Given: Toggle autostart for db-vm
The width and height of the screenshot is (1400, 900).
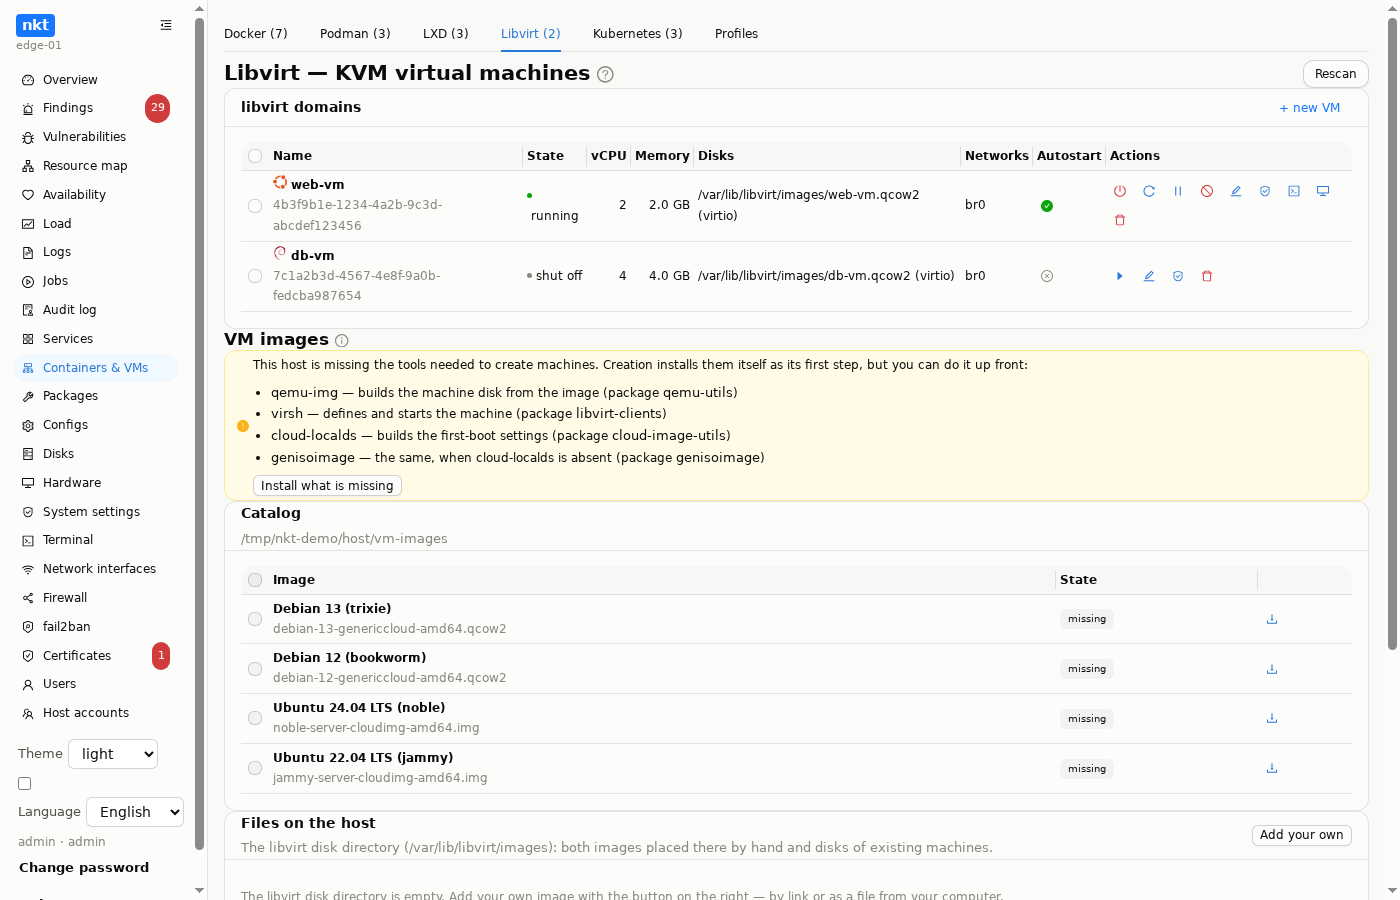Looking at the screenshot, I should [x=1047, y=276].
